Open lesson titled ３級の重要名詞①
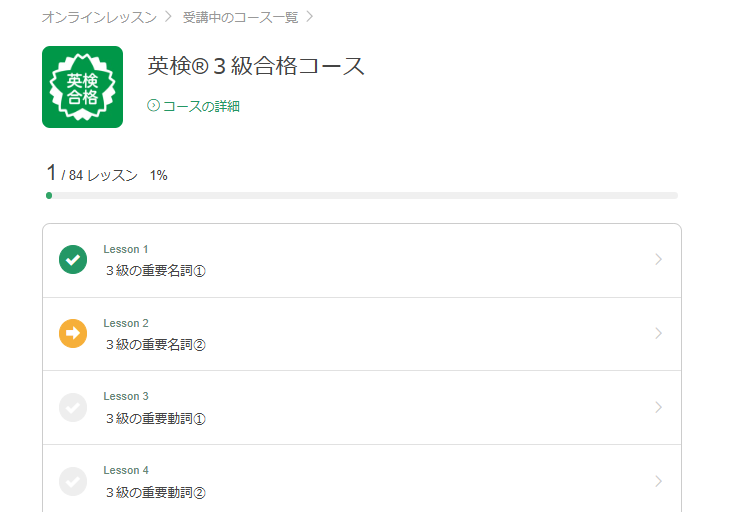The image size is (736, 512). (155, 271)
